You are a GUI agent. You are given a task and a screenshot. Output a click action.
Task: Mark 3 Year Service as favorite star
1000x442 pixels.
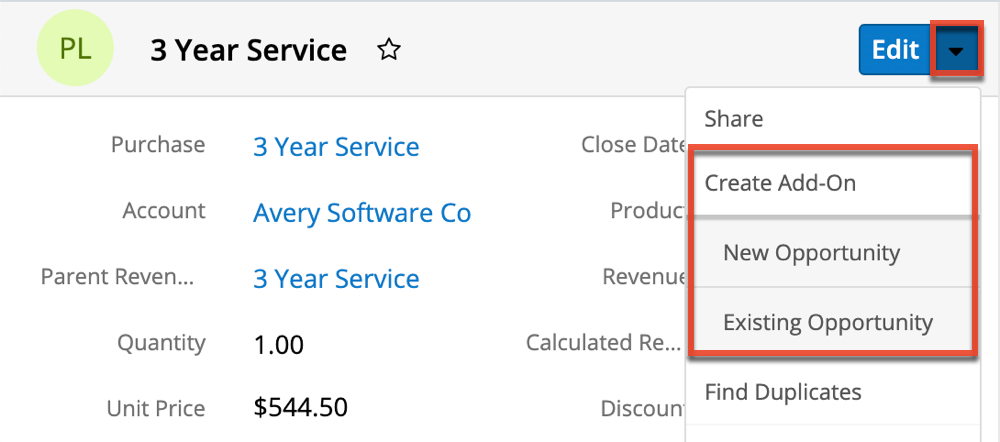click(389, 50)
